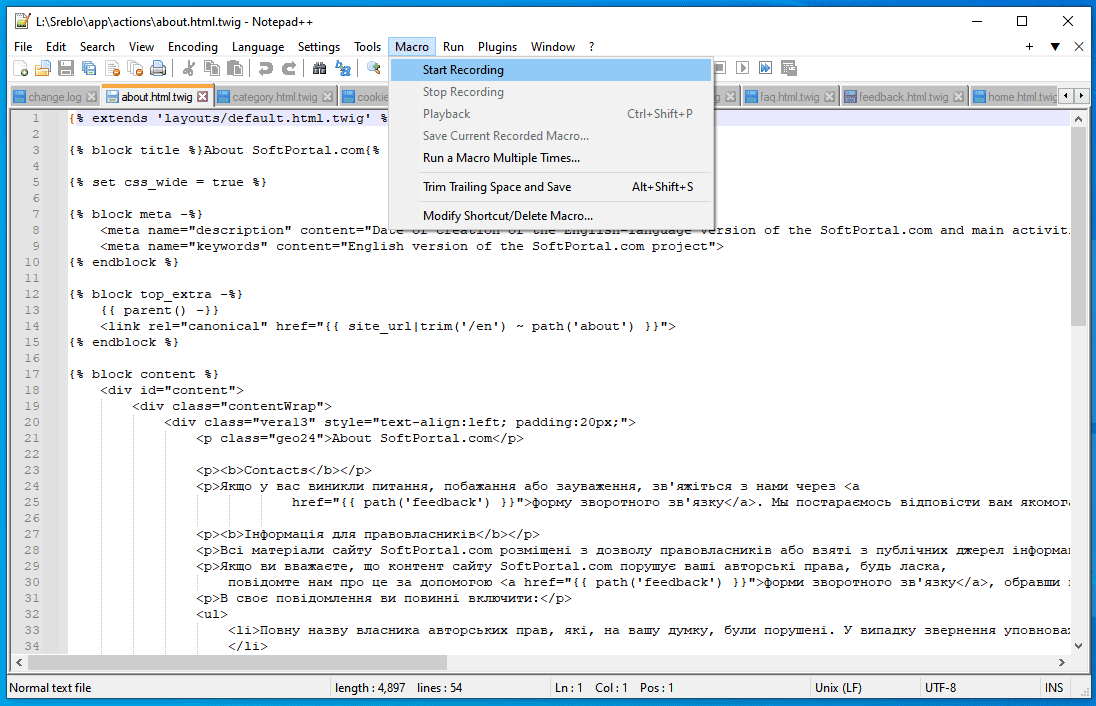Stop macro recording toolbar square icon
The height and width of the screenshot is (706, 1096).
coord(720,68)
